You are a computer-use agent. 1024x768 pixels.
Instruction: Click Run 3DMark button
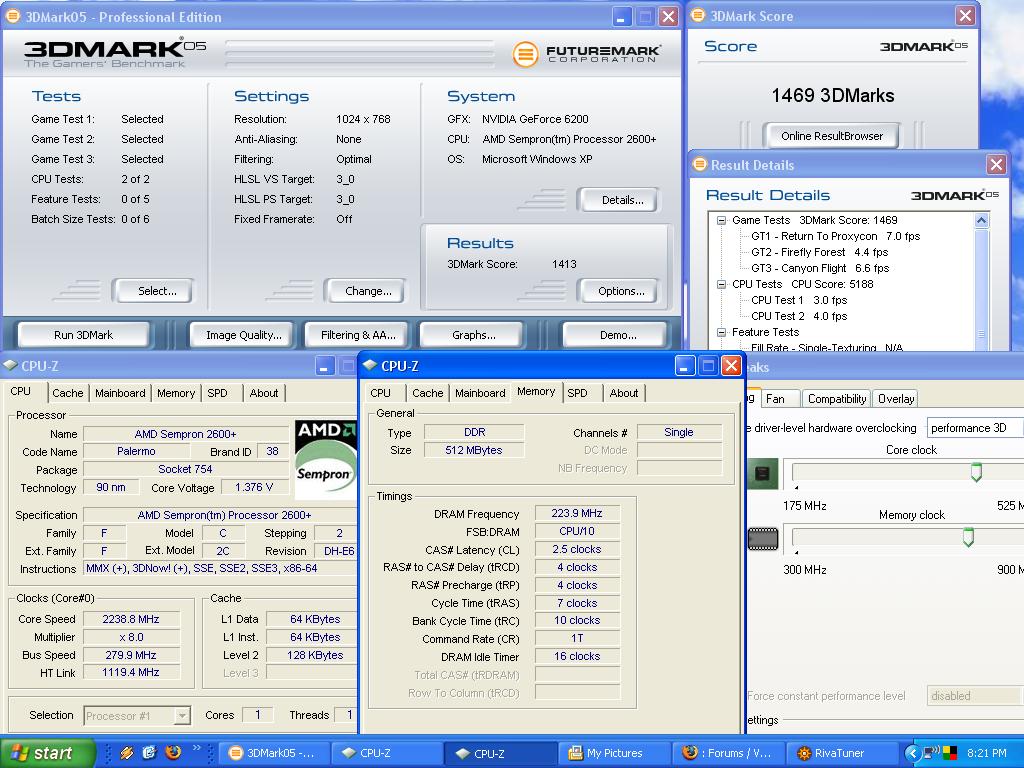(x=84, y=335)
